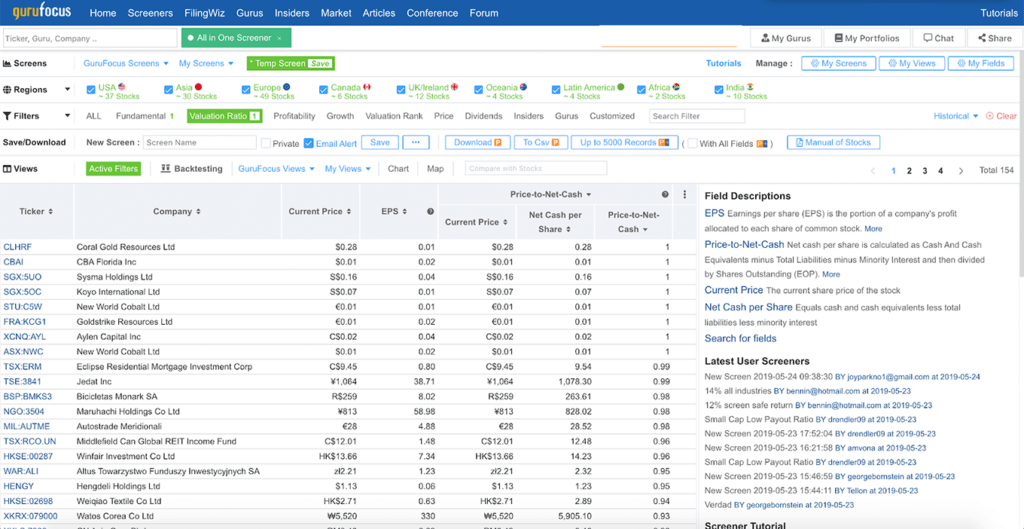Open Screeners in the top menu
Image resolution: width=1024 pixels, height=529 pixels.
click(150, 13)
